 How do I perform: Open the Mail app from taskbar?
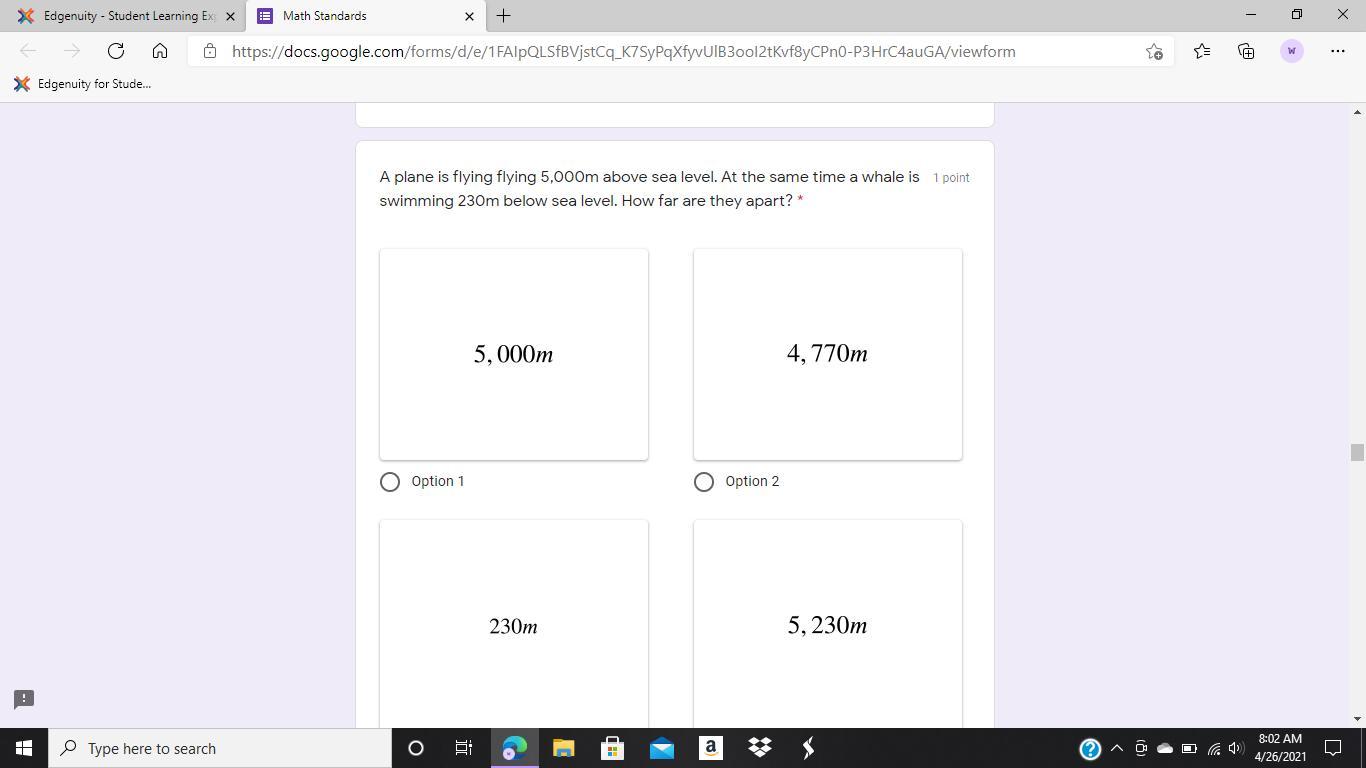[x=661, y=748]
